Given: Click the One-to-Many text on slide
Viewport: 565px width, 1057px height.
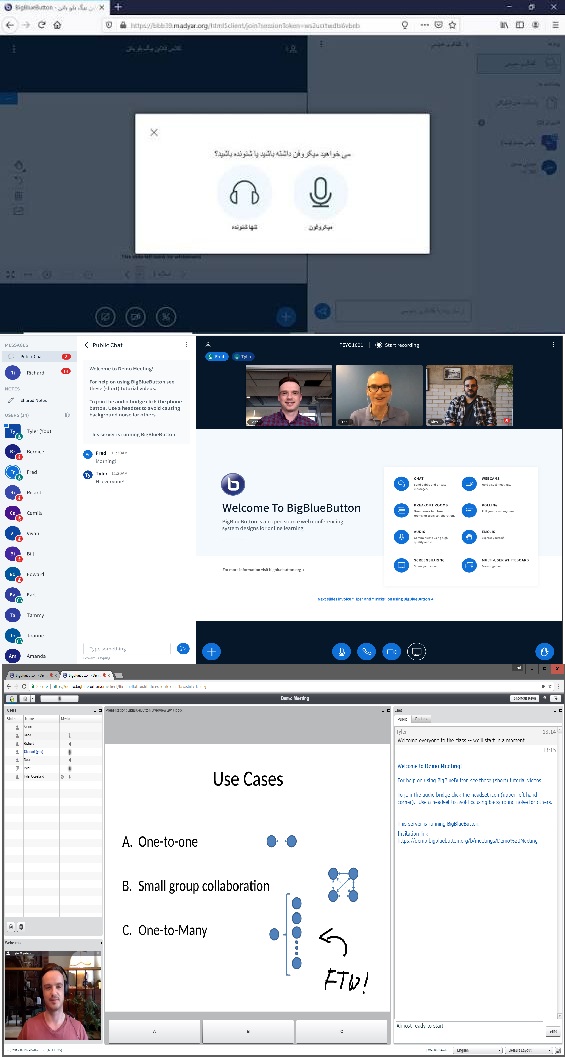Looking at the screenshot, I should (x=172, y=930).
